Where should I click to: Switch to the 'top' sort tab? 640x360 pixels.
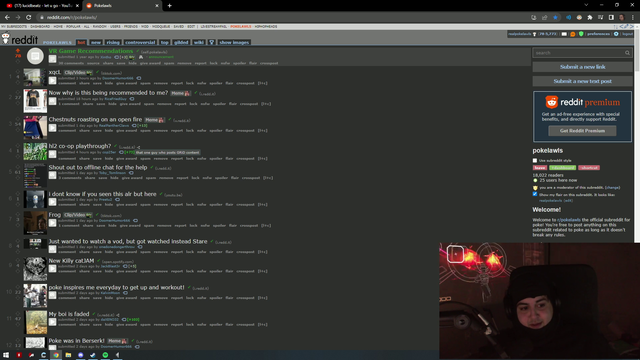point(164,42)
